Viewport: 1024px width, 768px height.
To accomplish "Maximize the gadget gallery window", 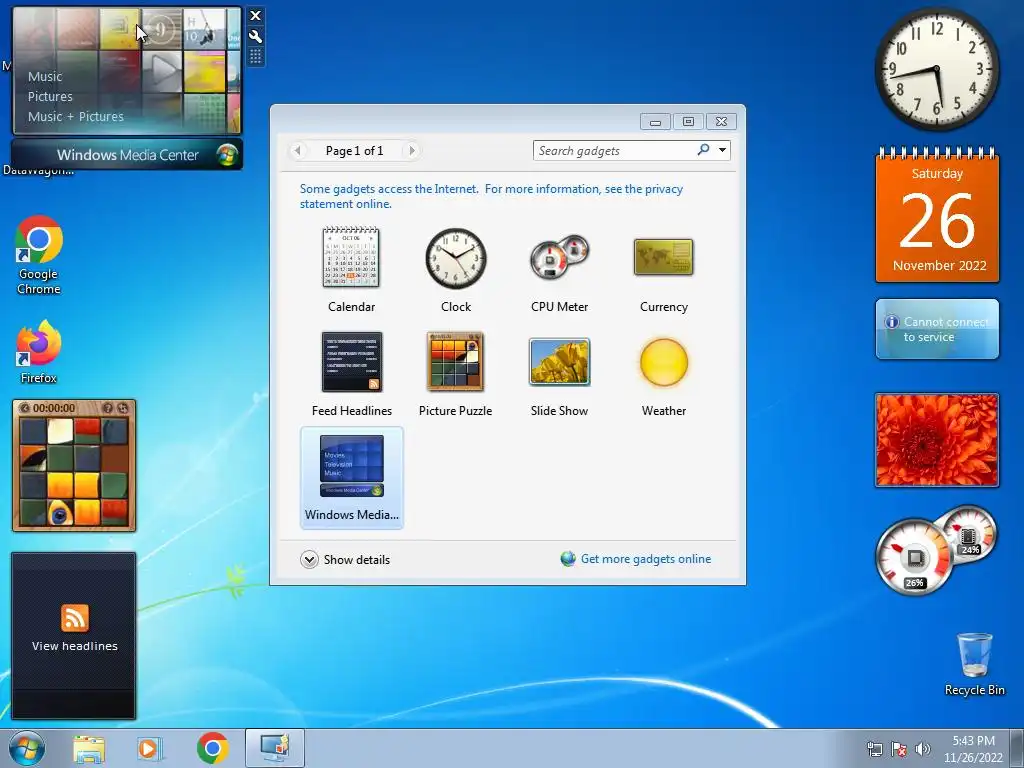I will coord(688,121).
